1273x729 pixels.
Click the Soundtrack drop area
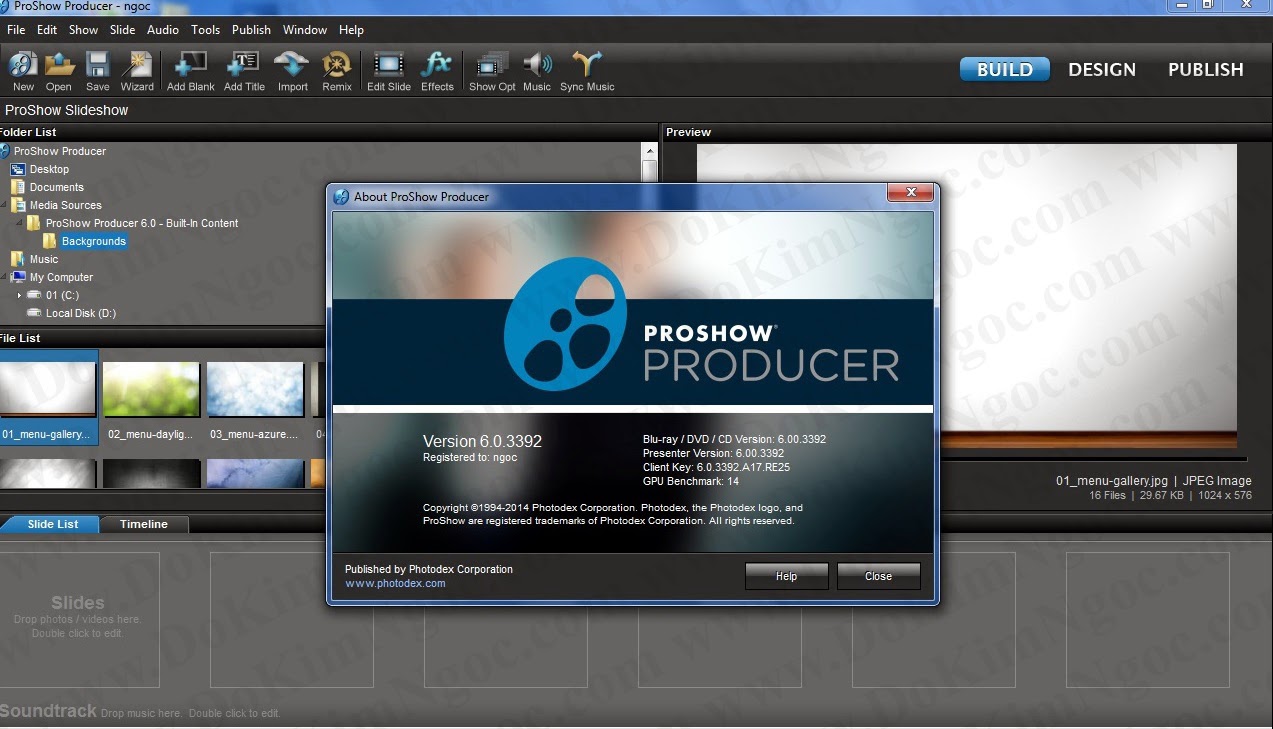pyautogui.click(x=140, y=711)
